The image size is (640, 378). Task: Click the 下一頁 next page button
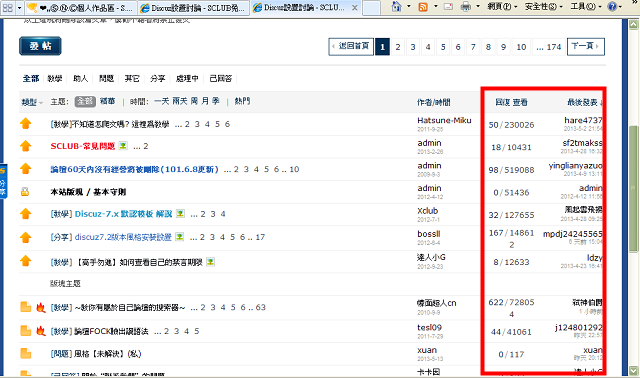pos(586,47)
